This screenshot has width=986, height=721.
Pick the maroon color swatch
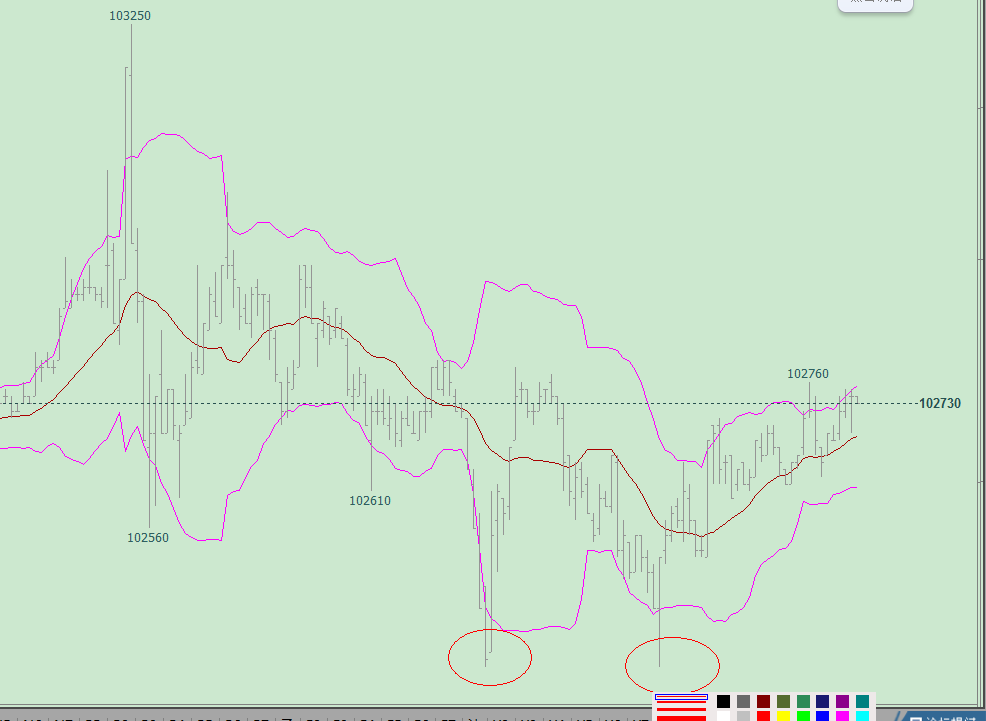pyautogui.click(x=763, y=702)
